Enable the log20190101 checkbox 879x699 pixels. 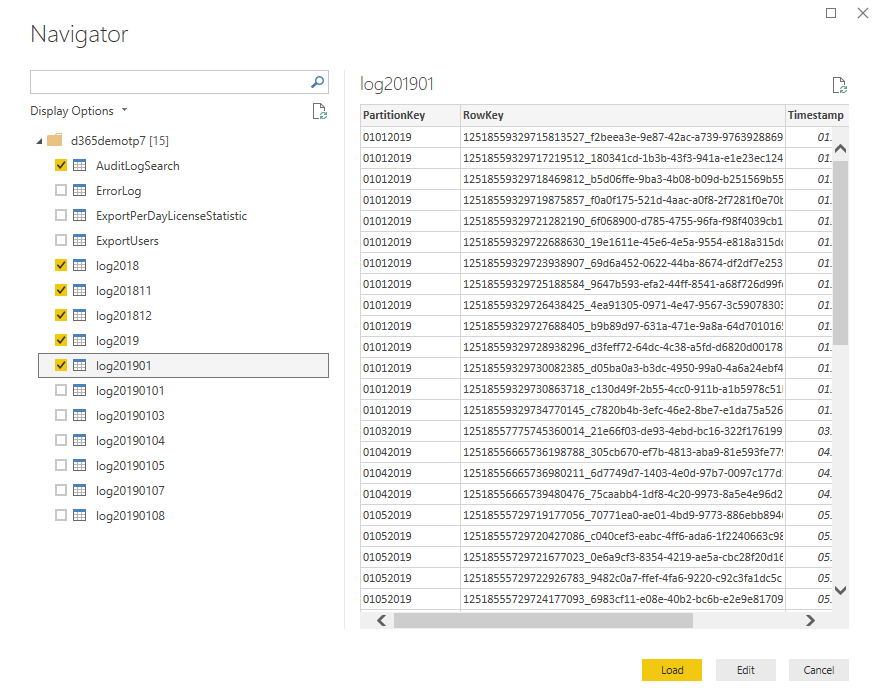61,390
